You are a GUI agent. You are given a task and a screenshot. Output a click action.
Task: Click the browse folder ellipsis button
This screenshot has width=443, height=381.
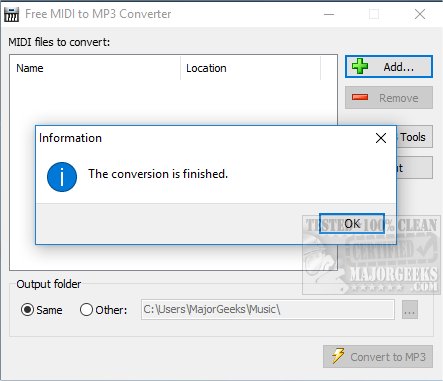tap(410, 310)
